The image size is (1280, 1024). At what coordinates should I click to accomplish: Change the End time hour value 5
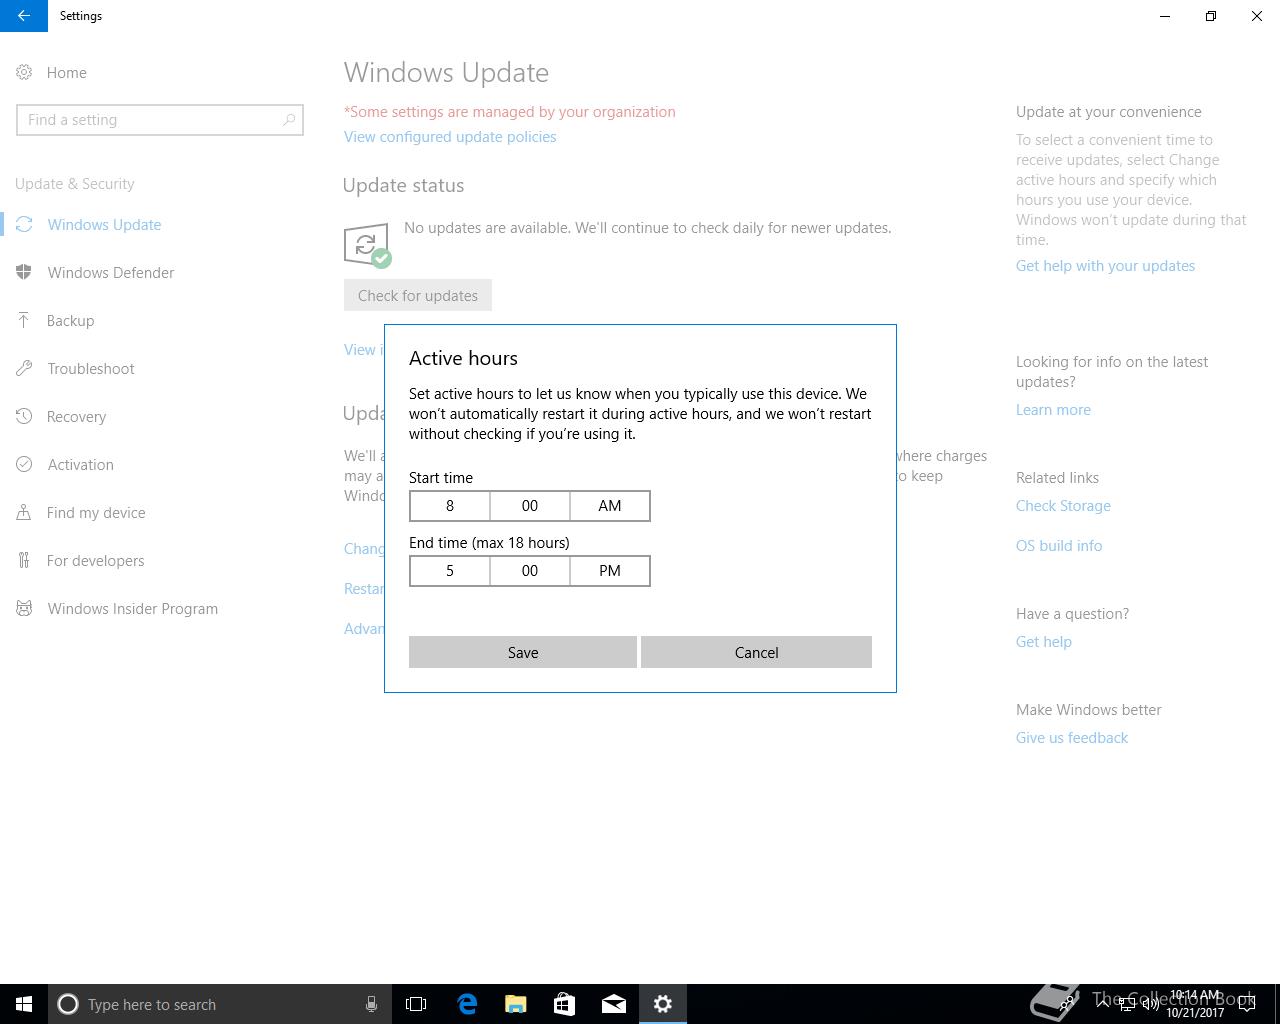coord(450,571)
